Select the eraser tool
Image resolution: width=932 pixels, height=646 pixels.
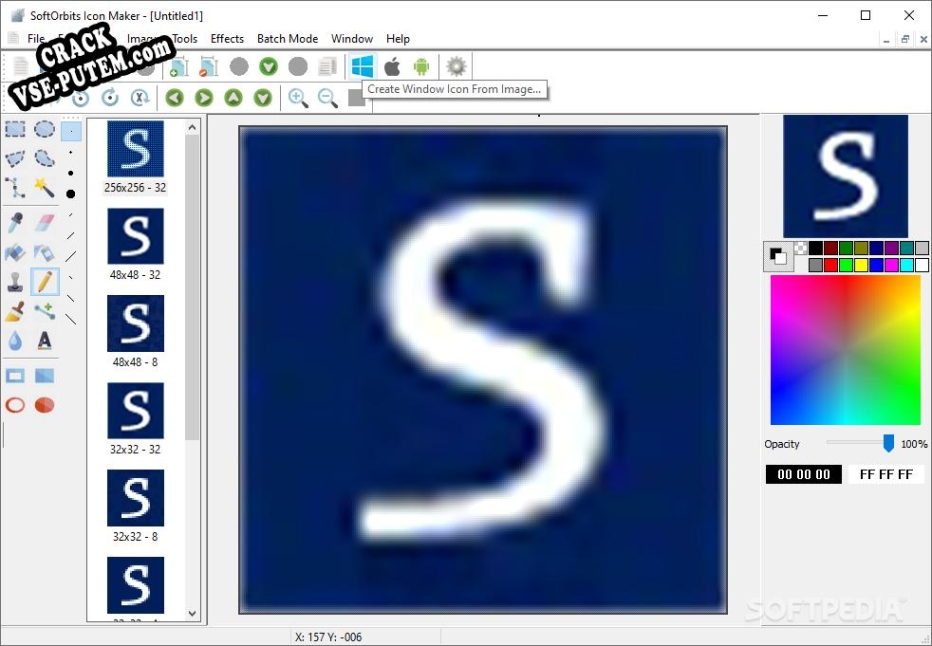click(45, 223)
